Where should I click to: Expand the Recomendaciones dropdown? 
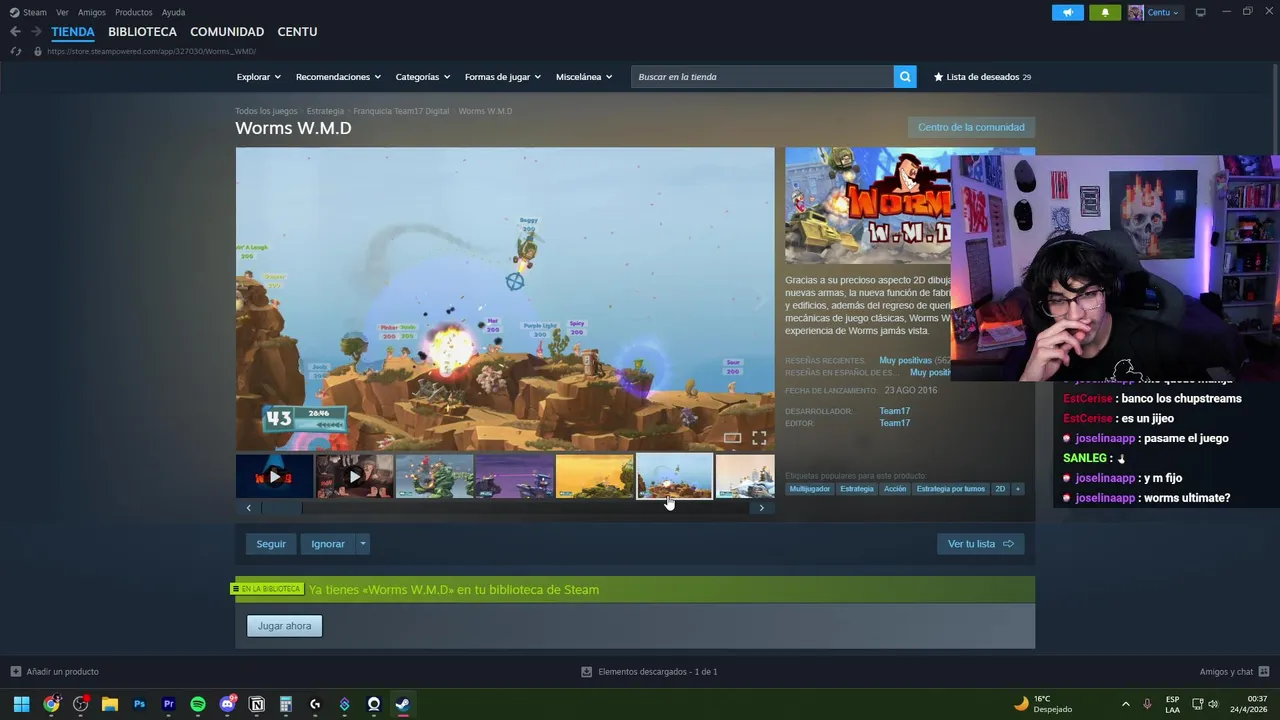pyautogui.click(x=339, y=77)
